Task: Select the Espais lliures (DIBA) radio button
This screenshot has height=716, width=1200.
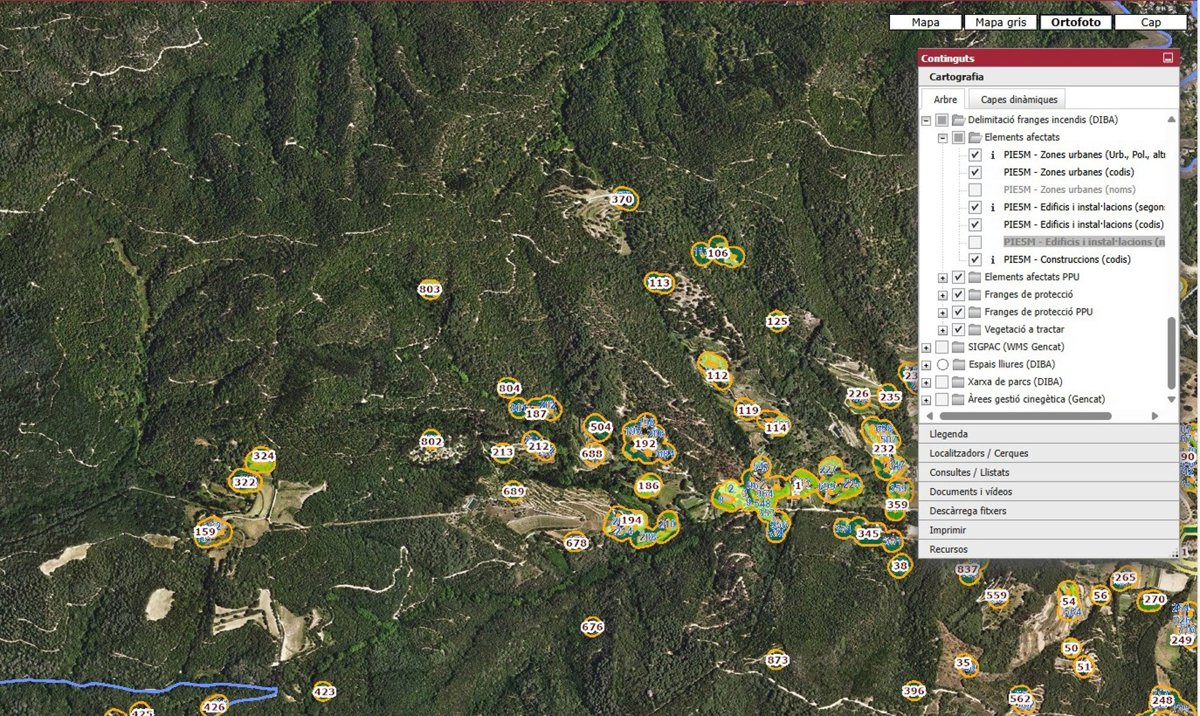Action: click(x=942, y=364)
